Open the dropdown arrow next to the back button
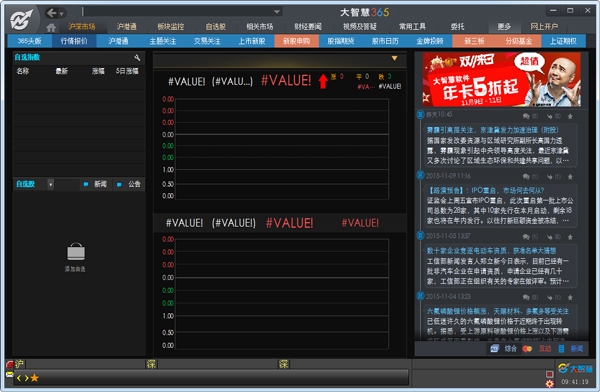The height and width of the screenshot is (392, 600). pos(62,14)
